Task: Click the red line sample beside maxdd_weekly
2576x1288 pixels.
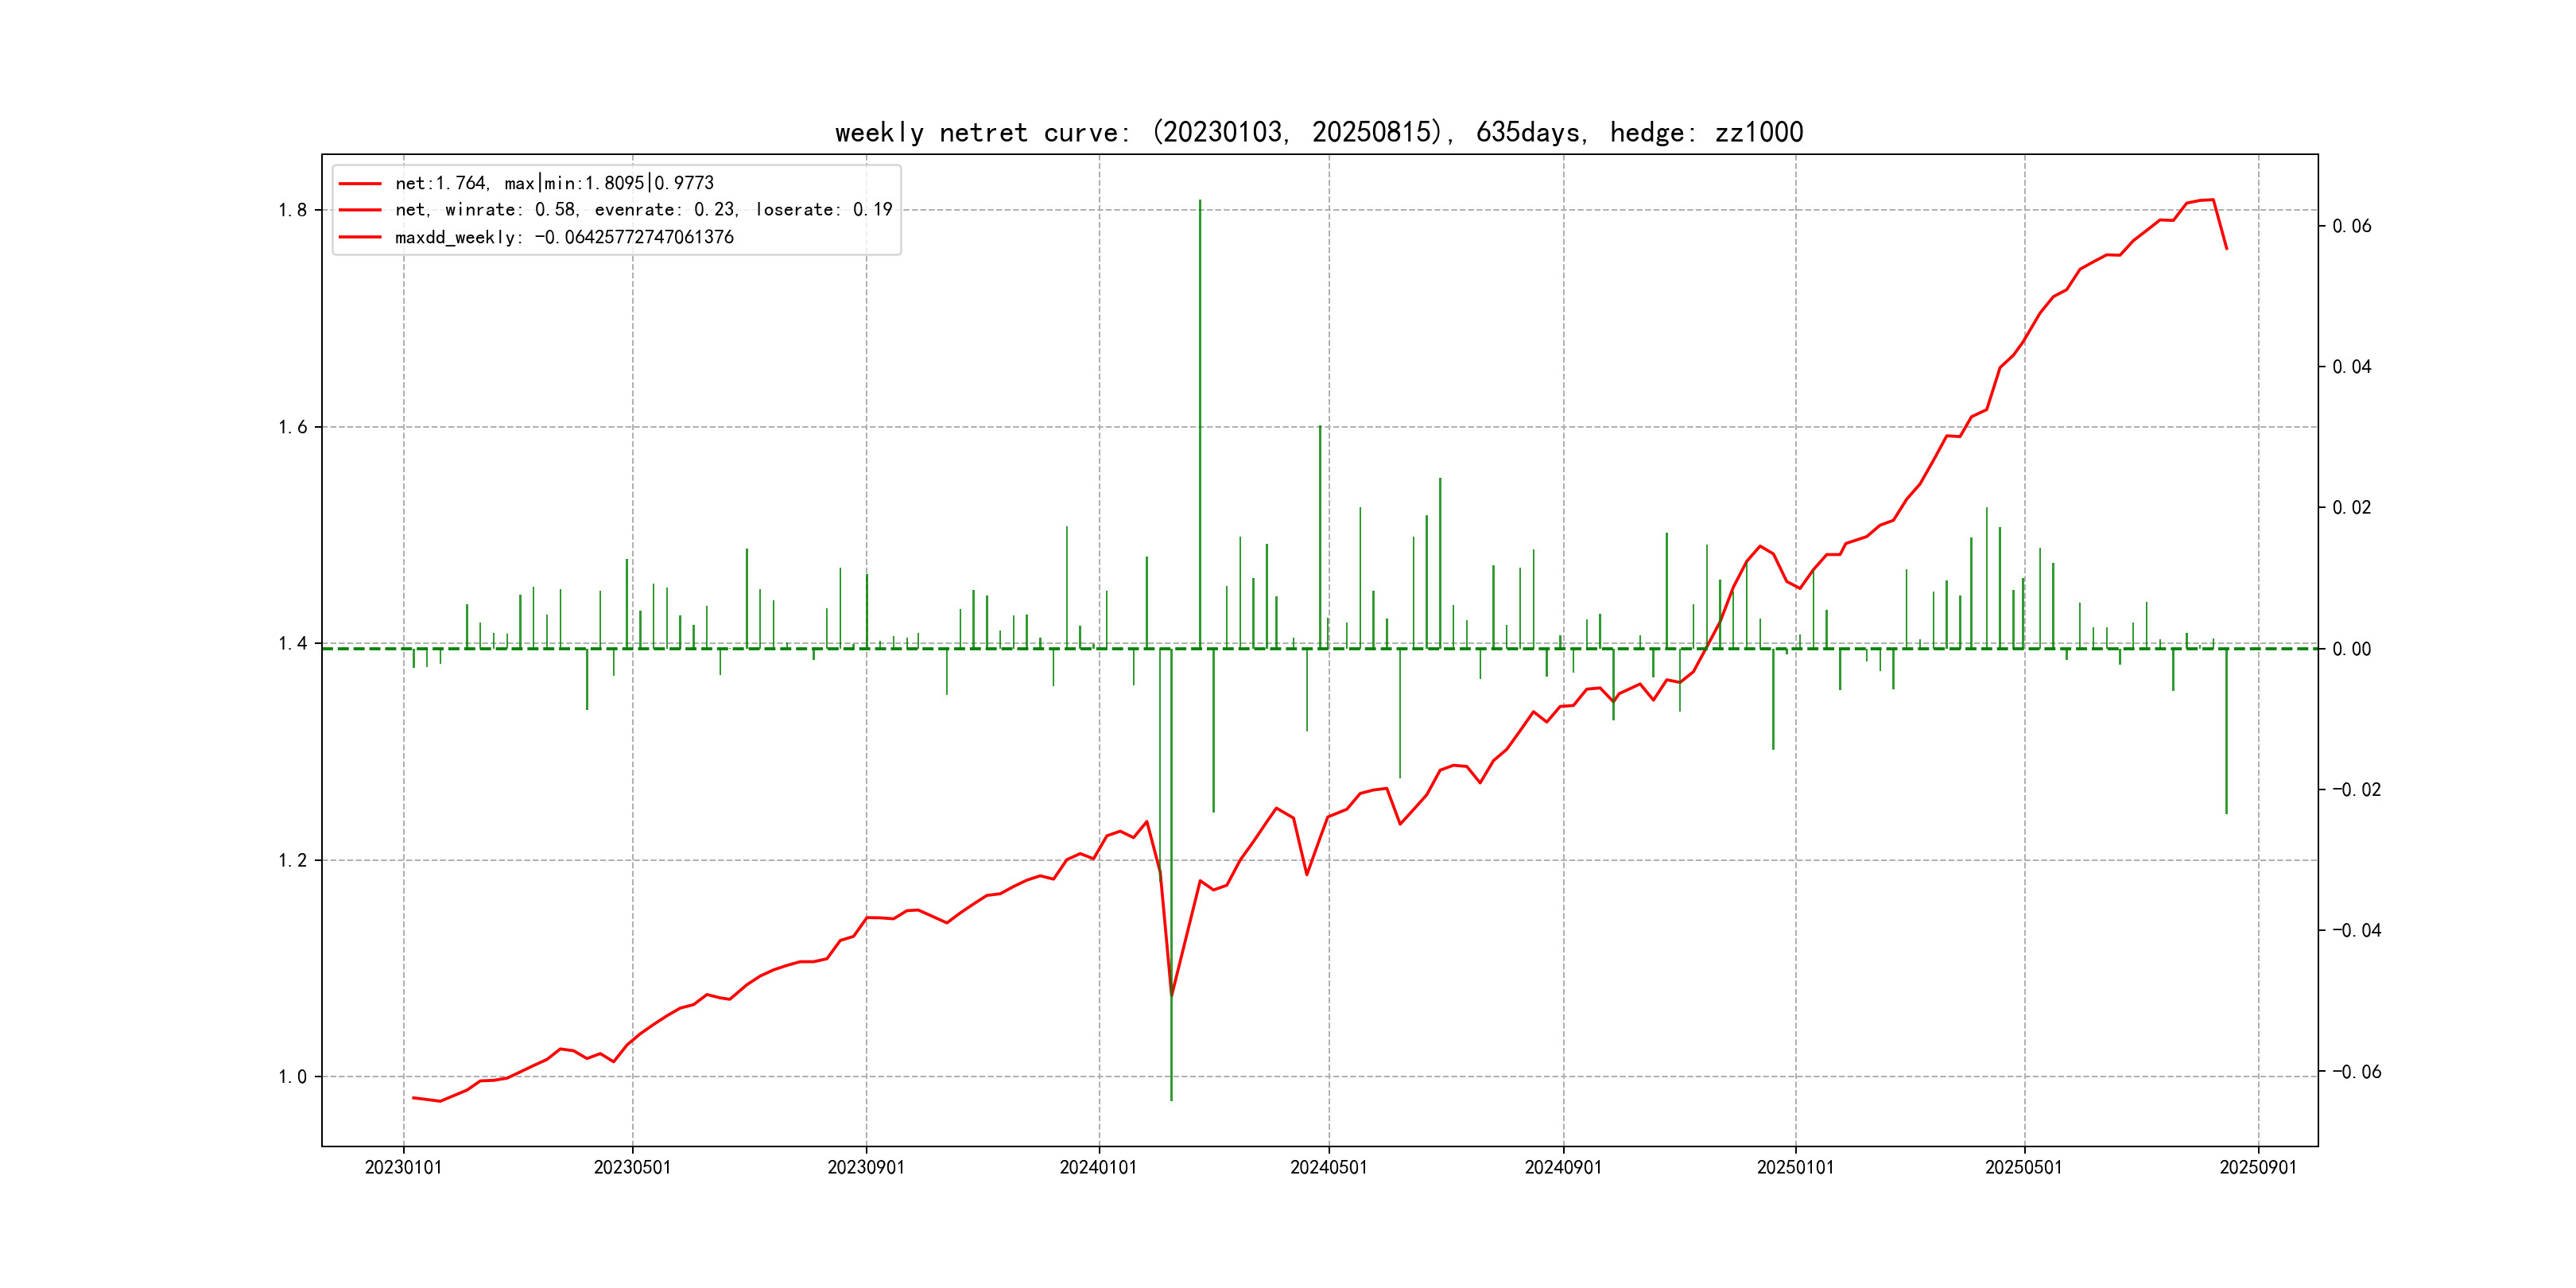Action: (x=360, y=237)
